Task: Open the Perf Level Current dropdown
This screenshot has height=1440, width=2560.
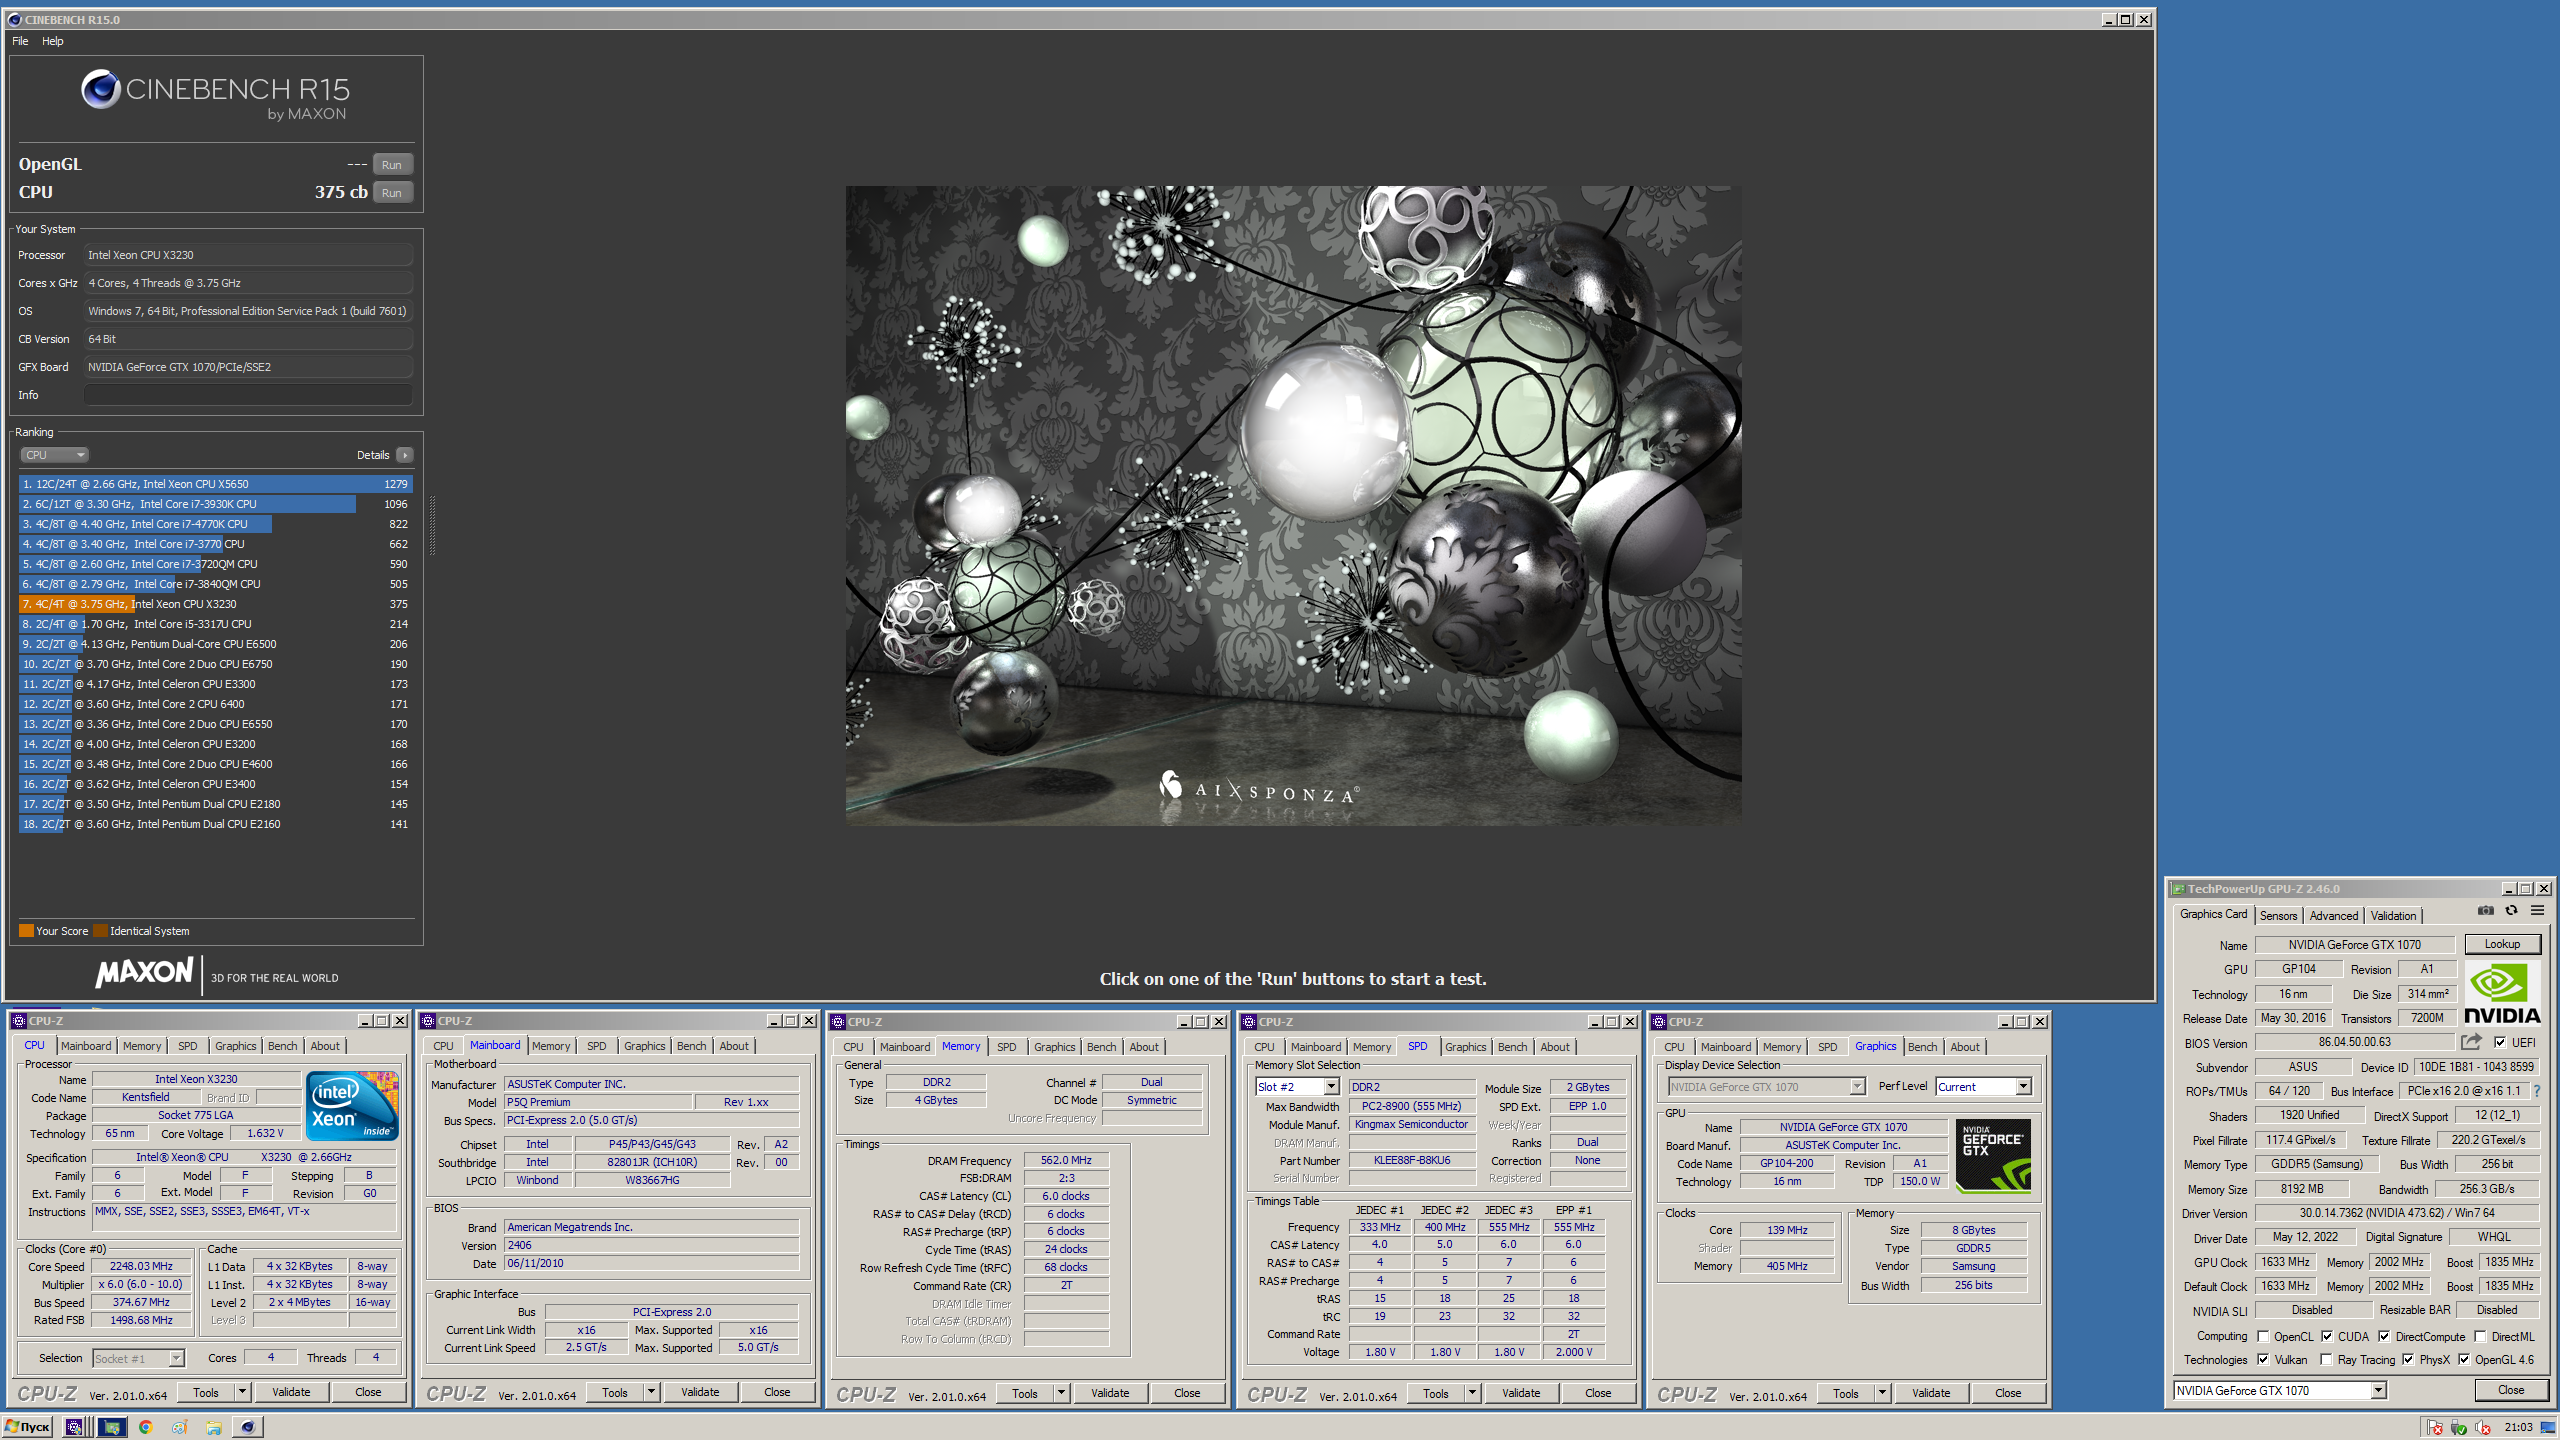Action: tap(1983, 1087)
